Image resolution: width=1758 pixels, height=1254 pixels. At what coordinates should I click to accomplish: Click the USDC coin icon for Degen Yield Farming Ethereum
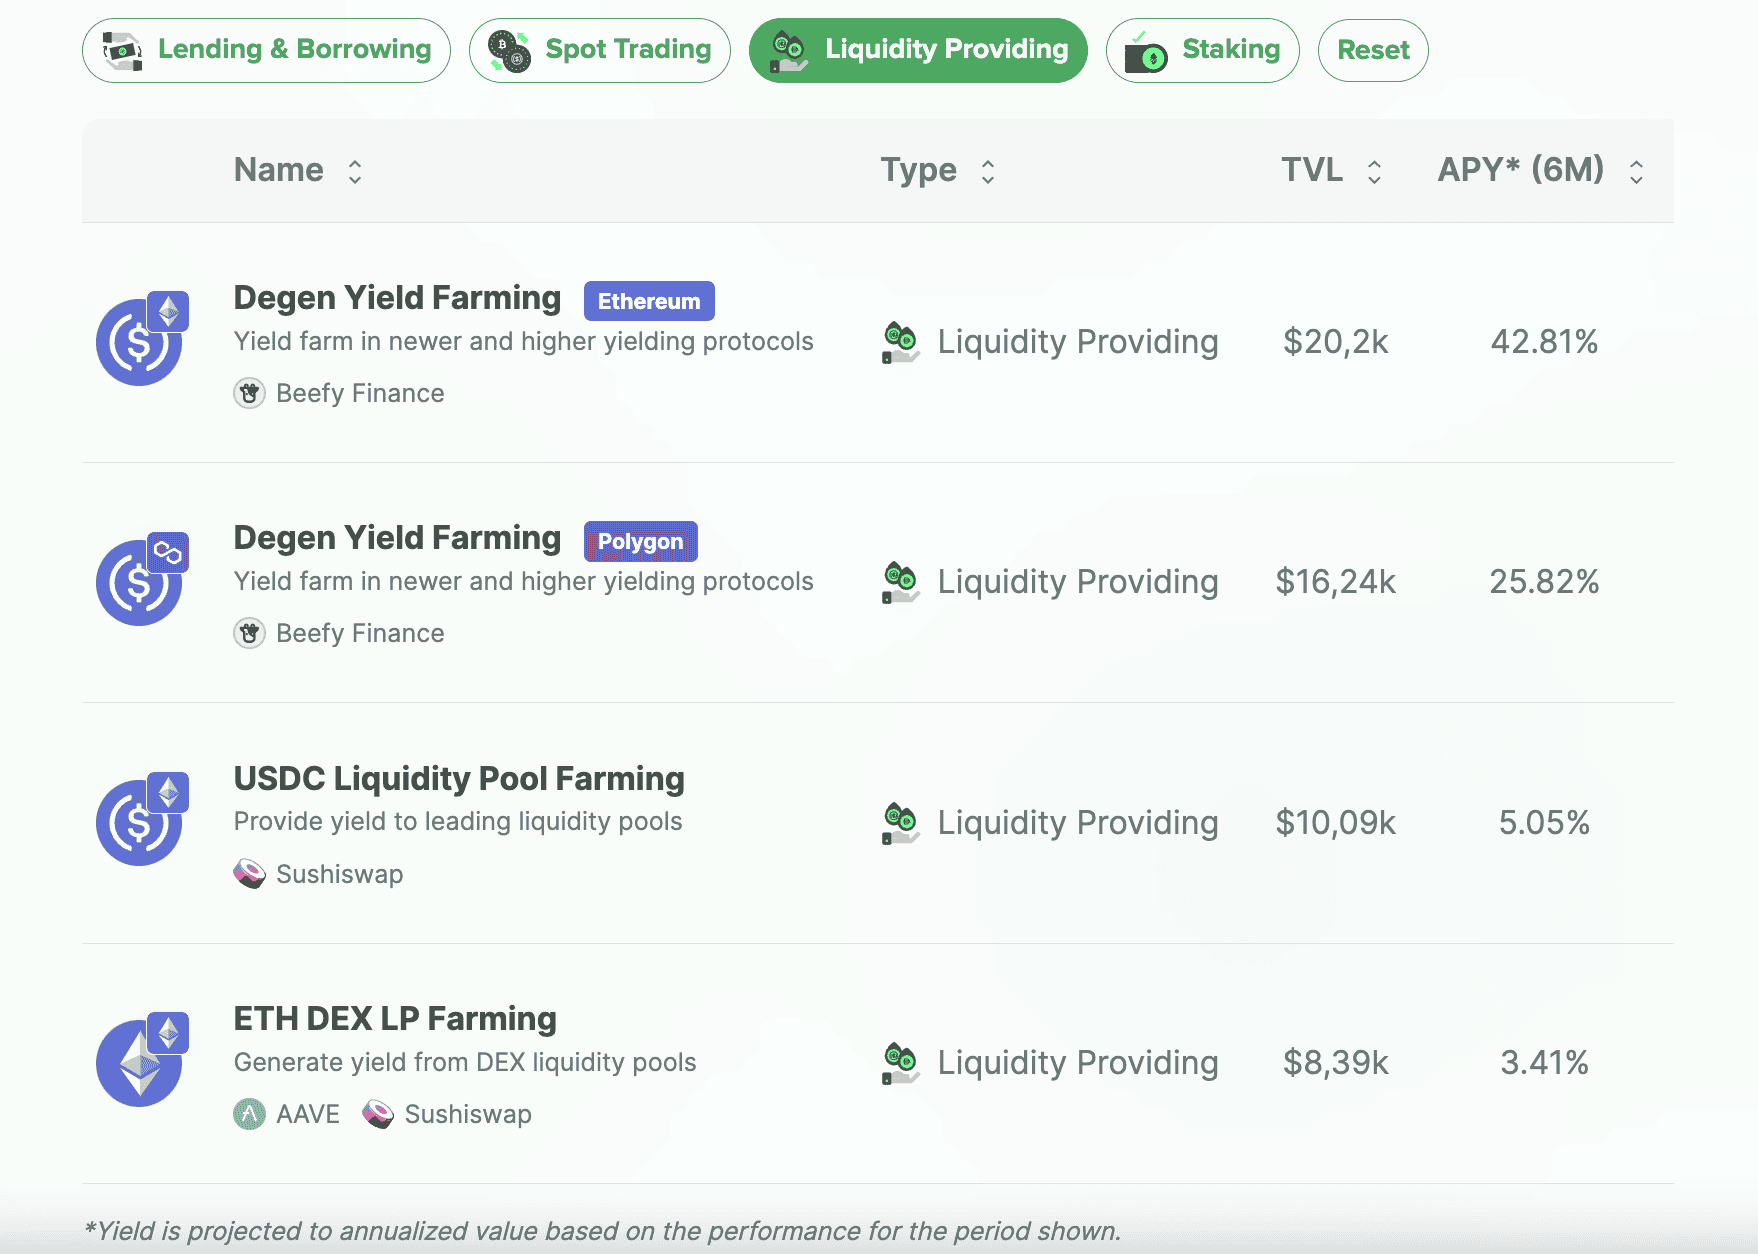click(139, 342)
